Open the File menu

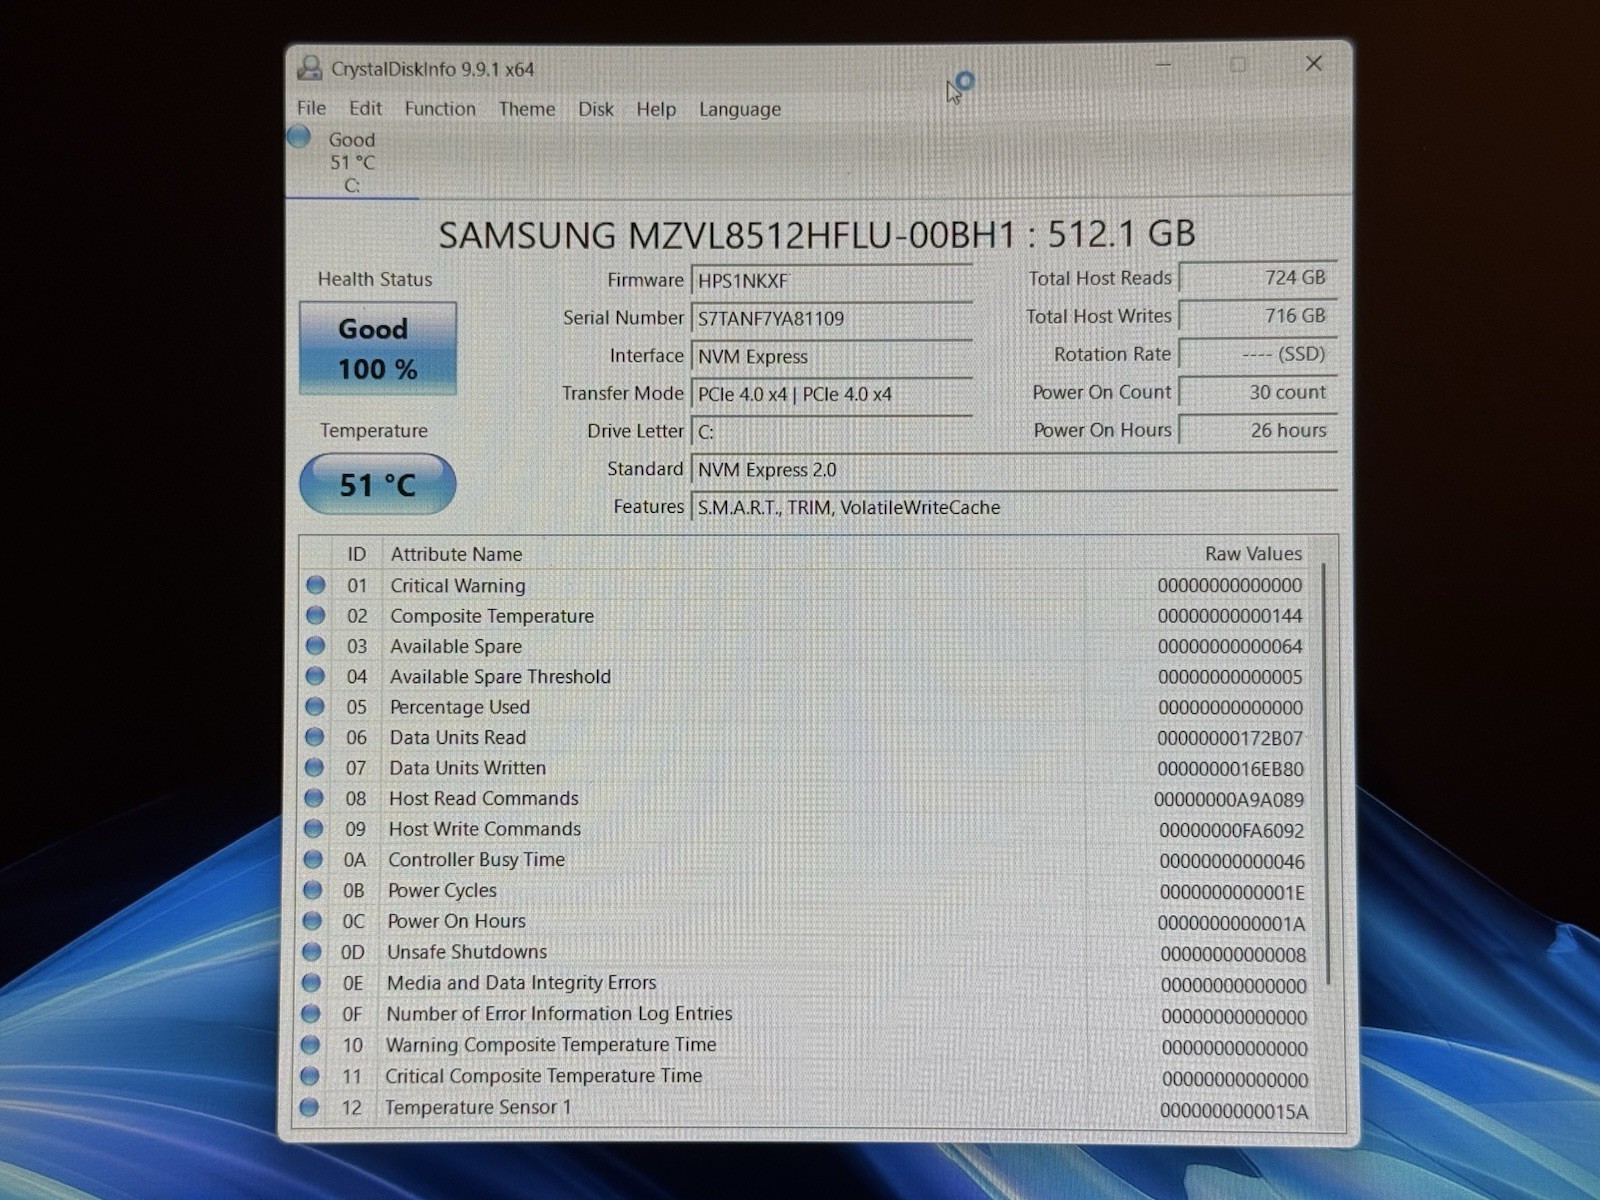(311, 108)
